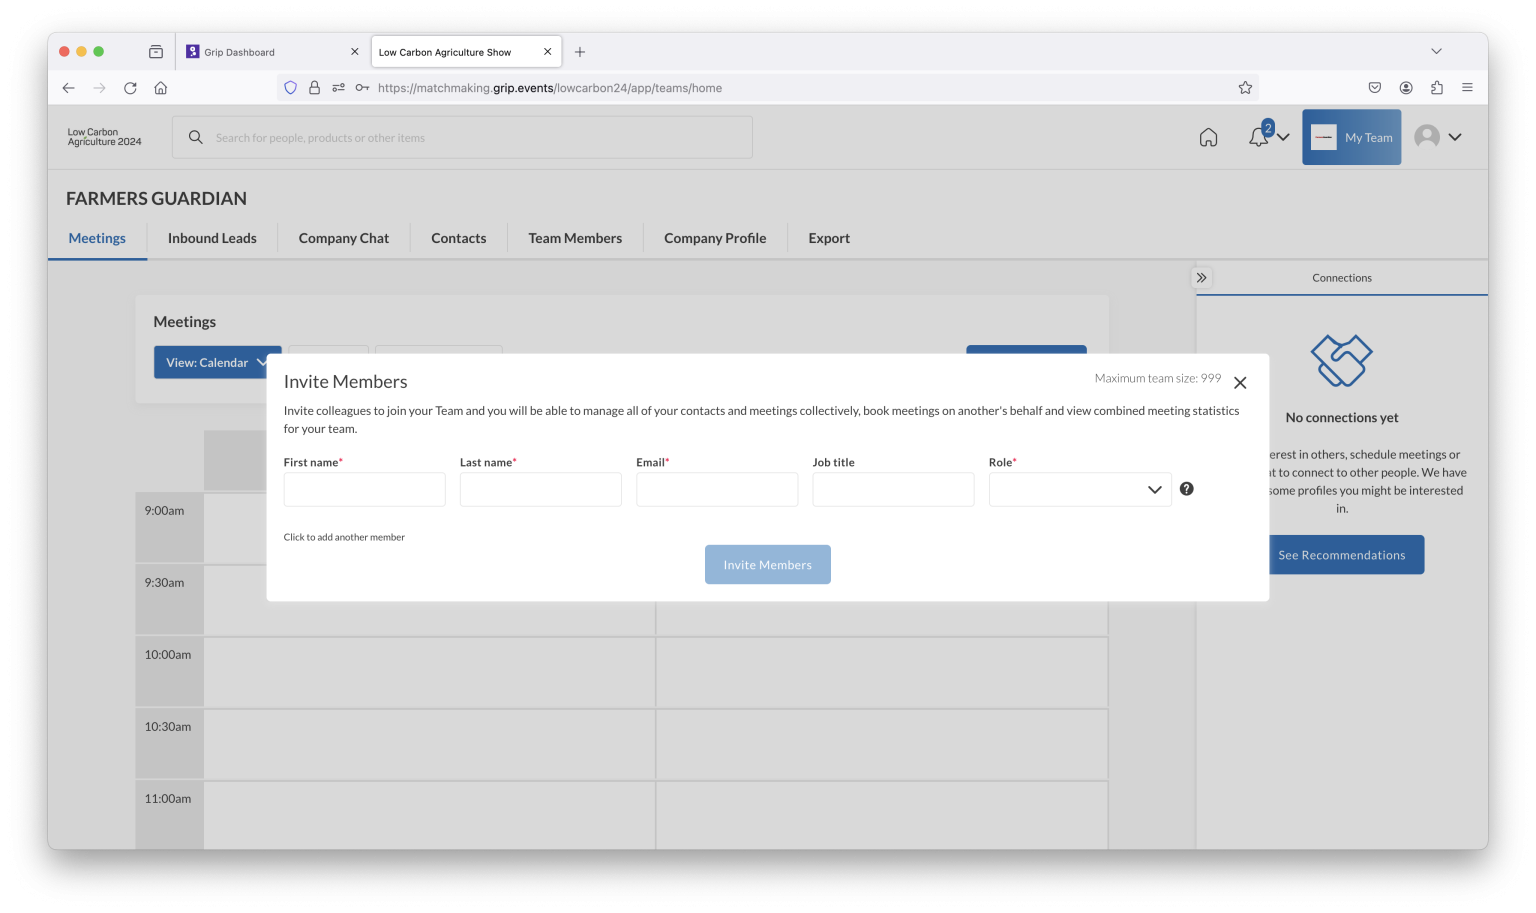This screenshot has height=913, width=1536.
Task: Open the account menu chevron beside the avatar
Action: click(x=1456, y=137)
